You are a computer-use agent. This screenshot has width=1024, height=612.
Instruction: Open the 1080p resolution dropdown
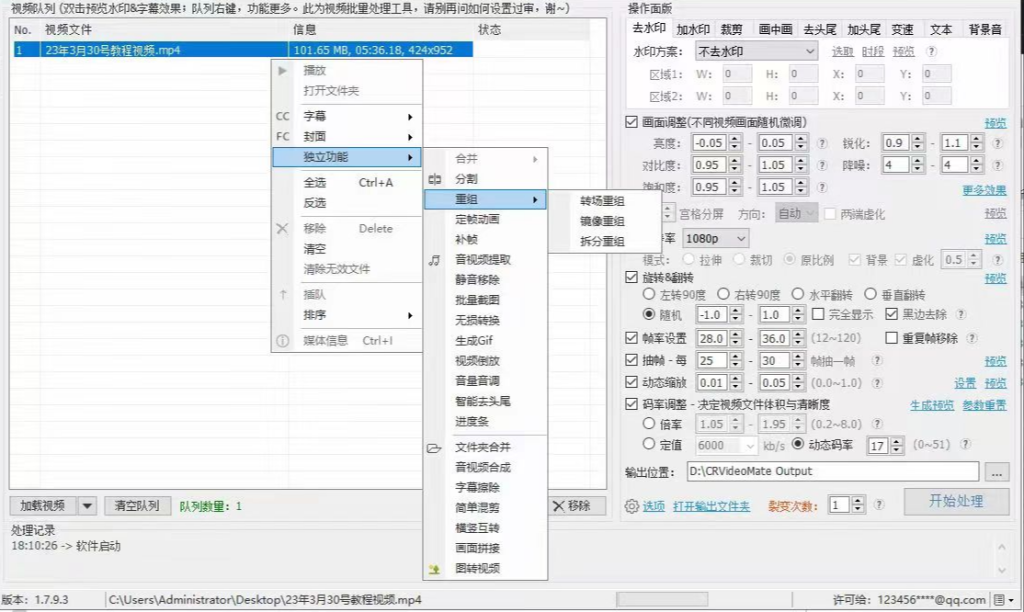(715, 238)
